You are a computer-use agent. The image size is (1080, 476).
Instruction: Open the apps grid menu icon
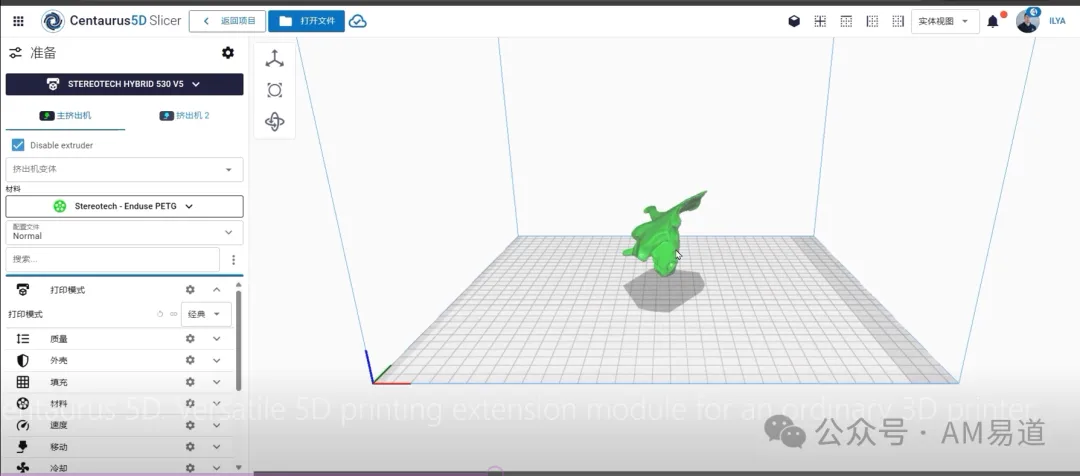coord(19,21)
